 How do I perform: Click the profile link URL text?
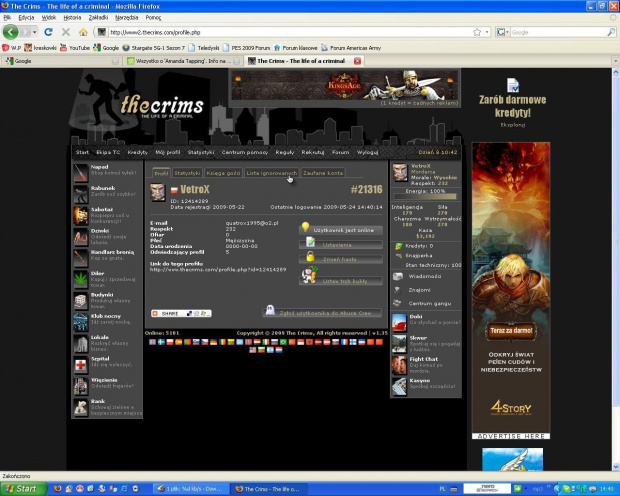[218, 269]
